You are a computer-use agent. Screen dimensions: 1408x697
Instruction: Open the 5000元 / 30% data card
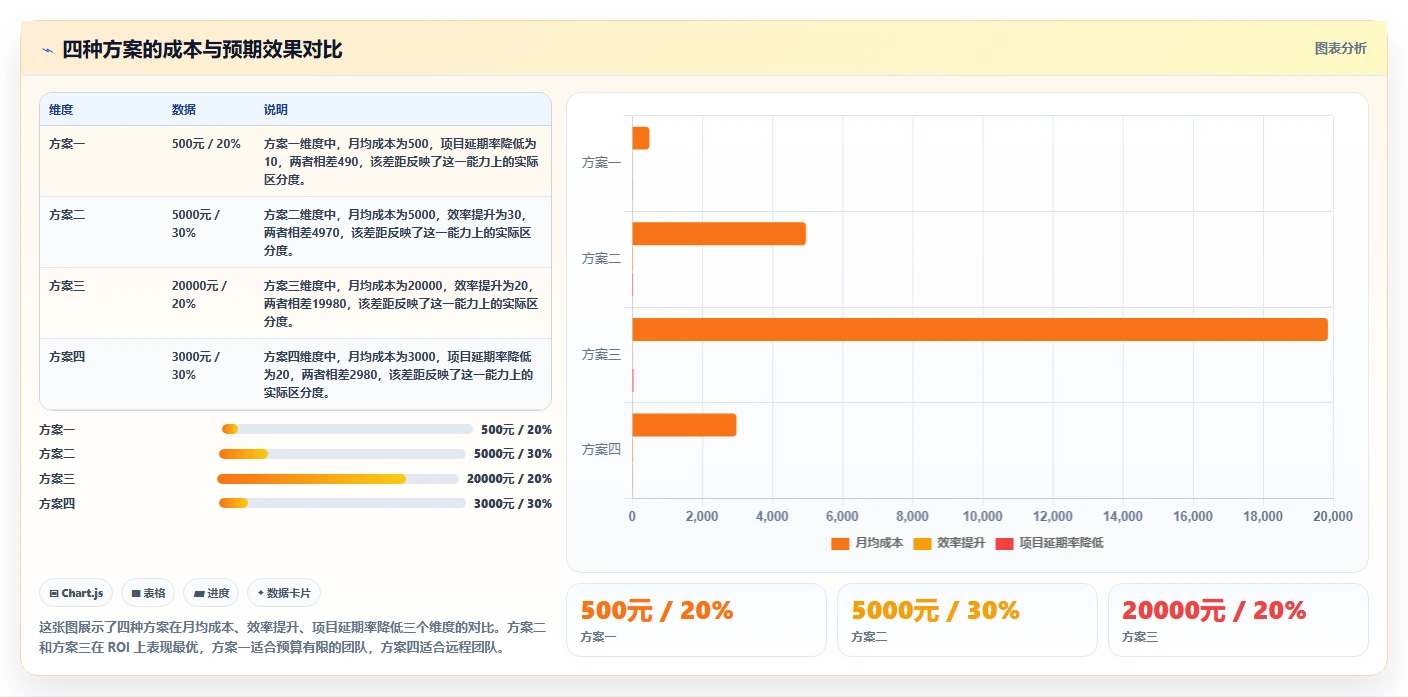point(967,620)
